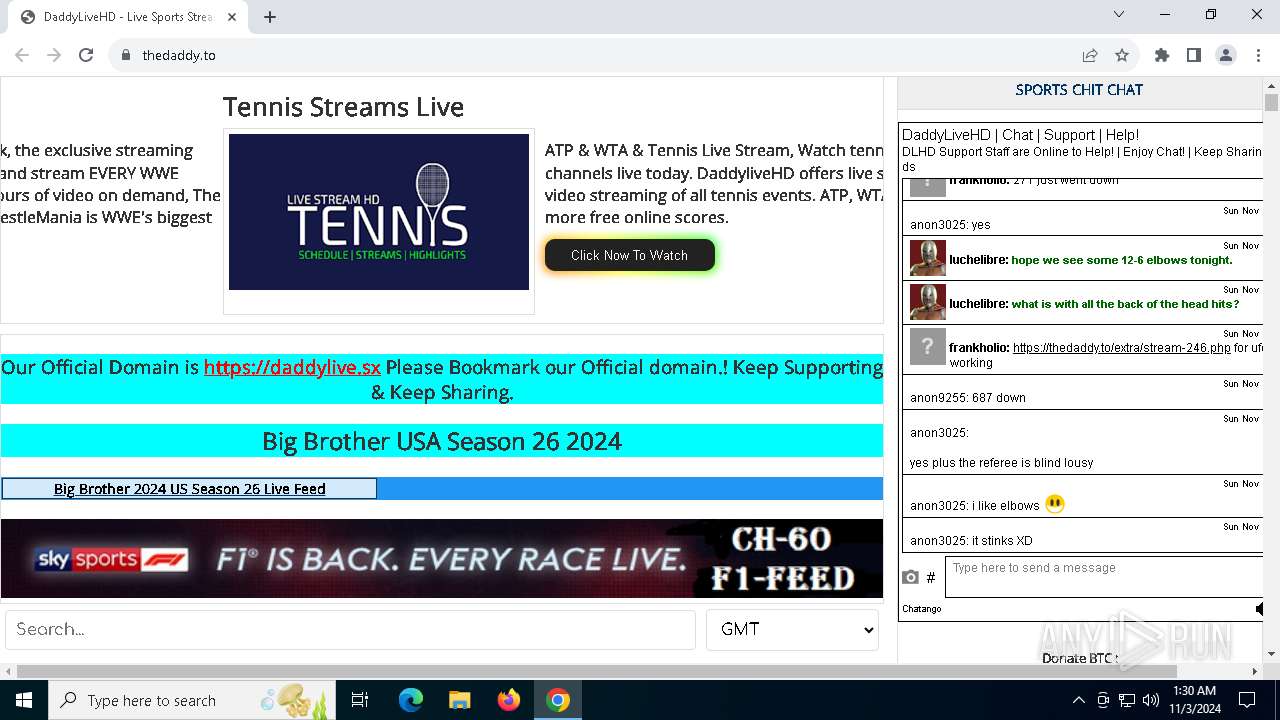The width and height of the screenshot is (1280, 720).
Task: Click the horizontal scrollbar thumb
Action: (596, 671)
